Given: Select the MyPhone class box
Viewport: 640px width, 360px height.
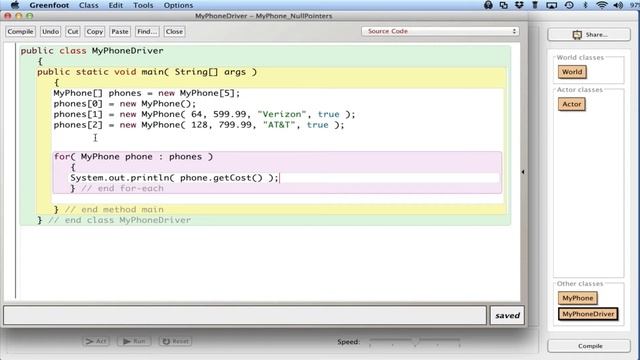Looking at the screenshot, I should [578, 298].
